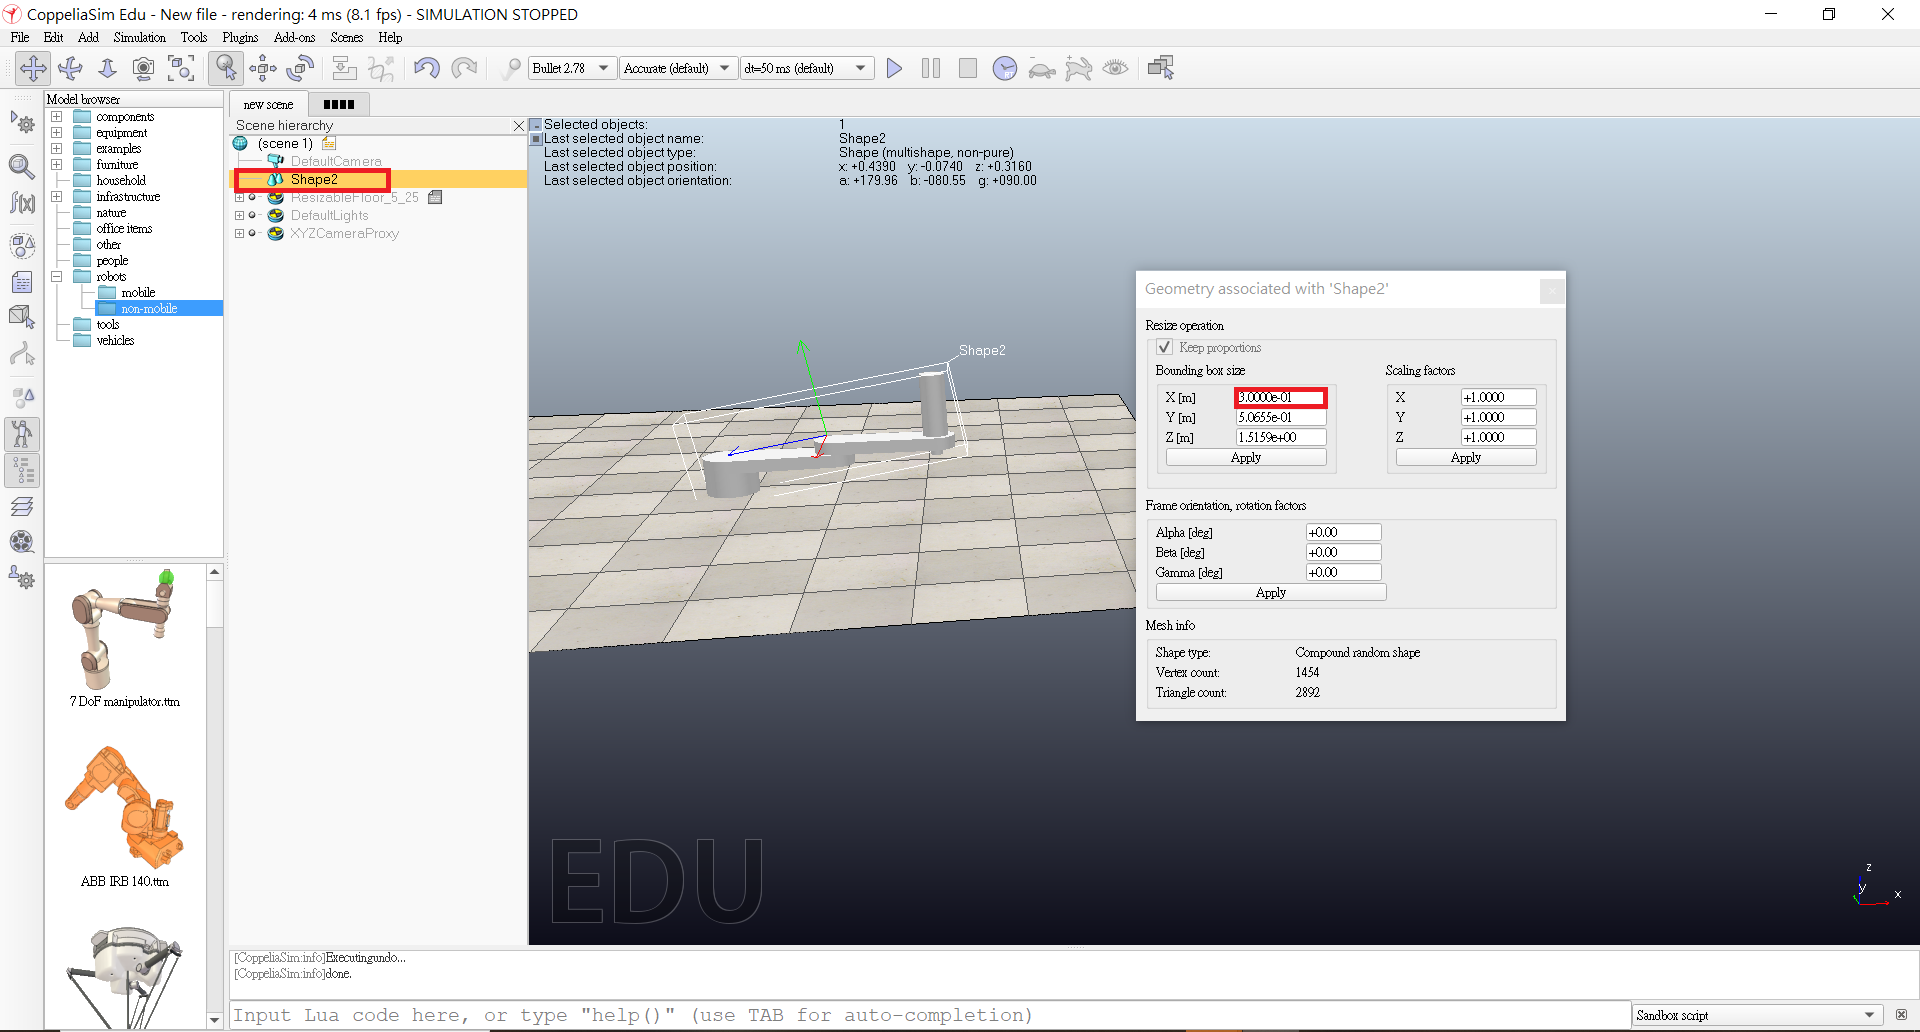Open scripts sidebar icon
The width and height of the screenshot is (1920, 1032).
[x=22, y=283]
